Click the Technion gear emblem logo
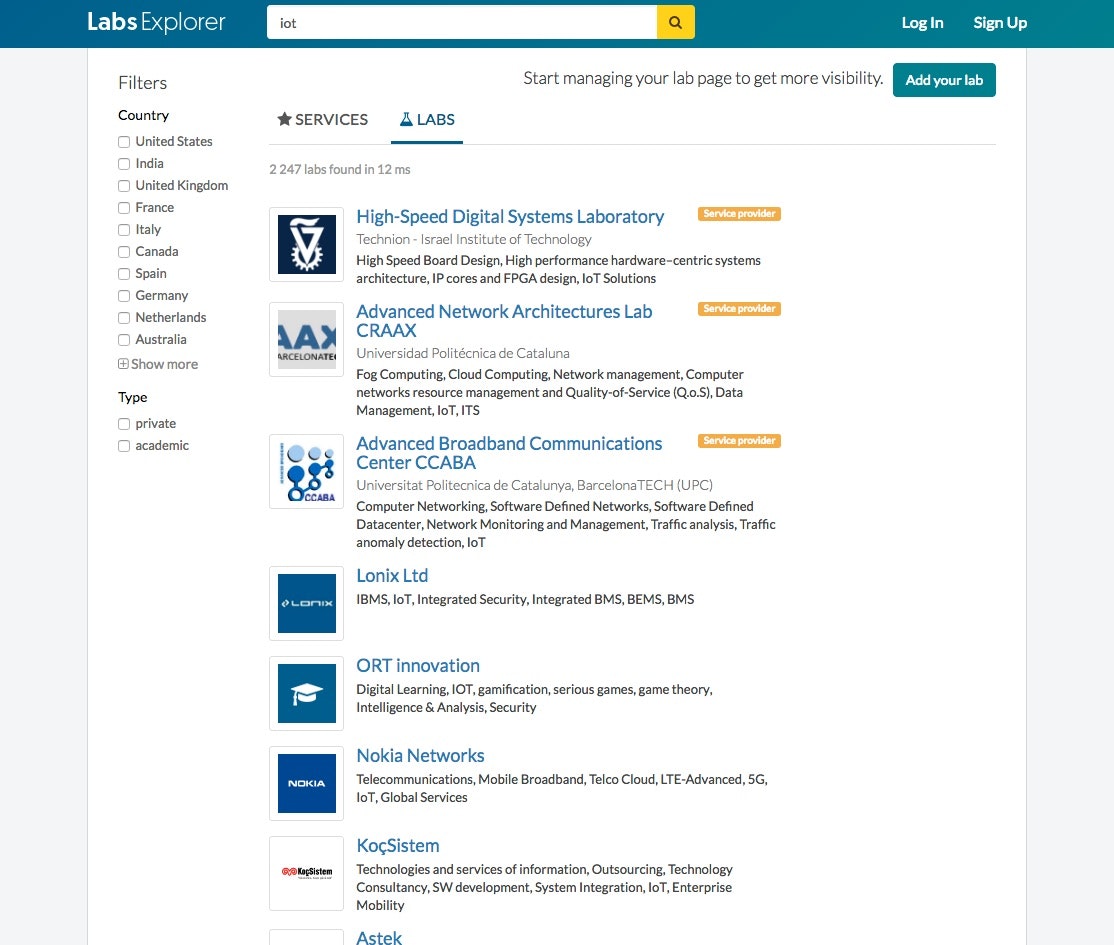The image size is (1114, 945). [x=306, y=243]
